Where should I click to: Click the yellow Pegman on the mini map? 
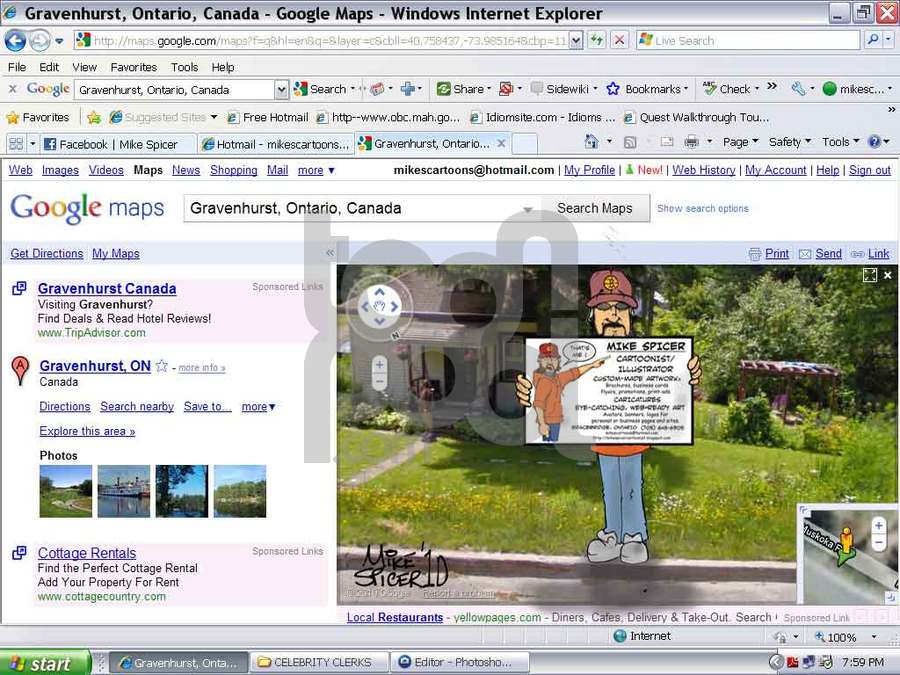846,541
